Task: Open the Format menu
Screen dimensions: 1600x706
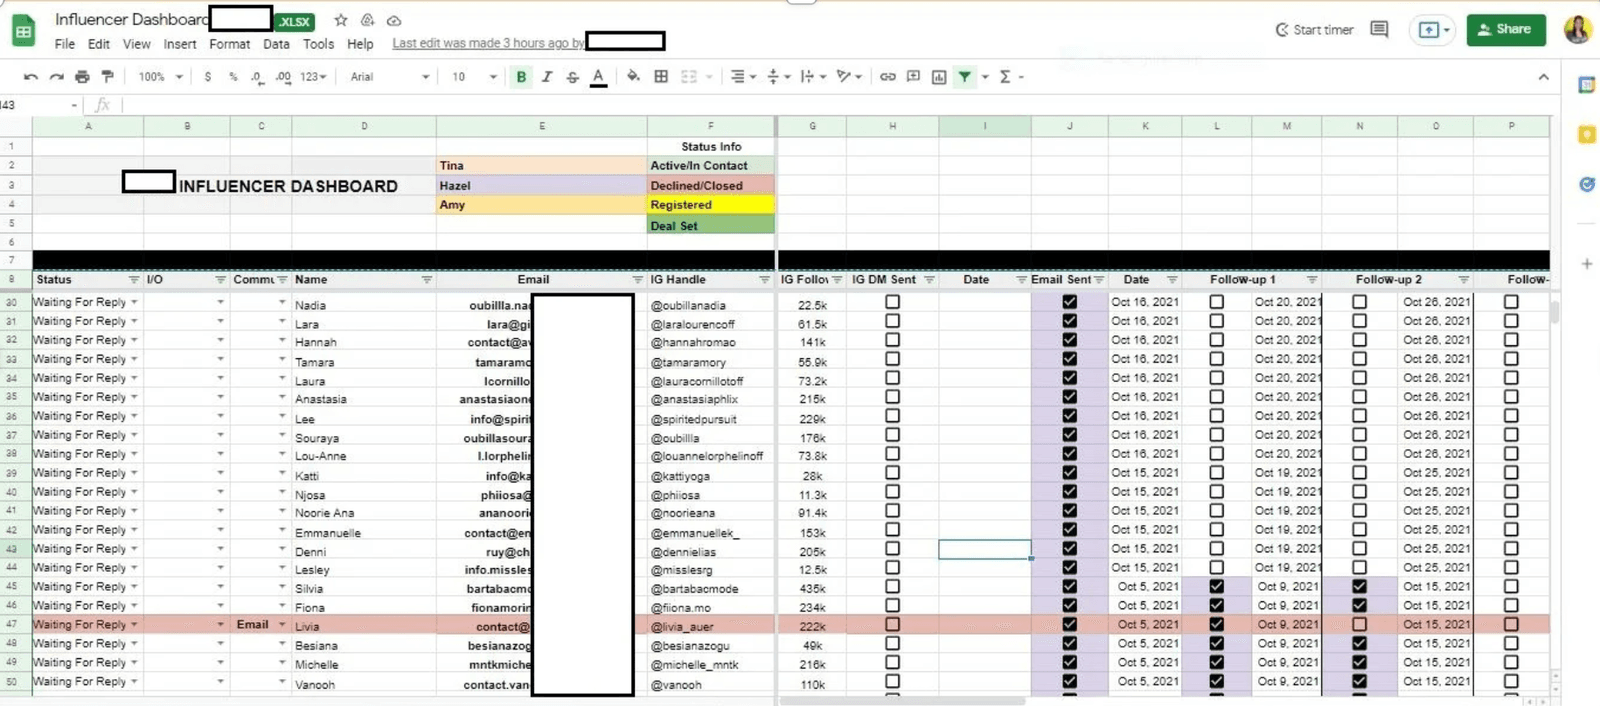Action: (x=230, y=44)
